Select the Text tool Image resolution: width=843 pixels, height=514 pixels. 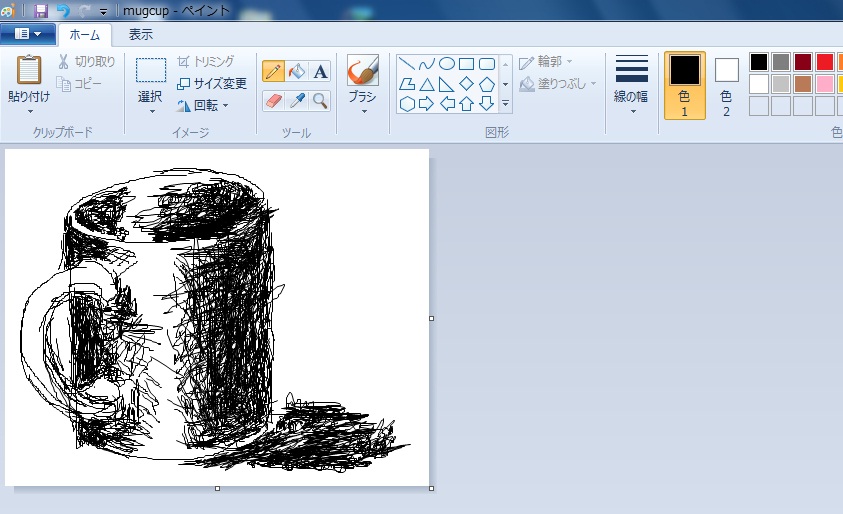(320, 71)
